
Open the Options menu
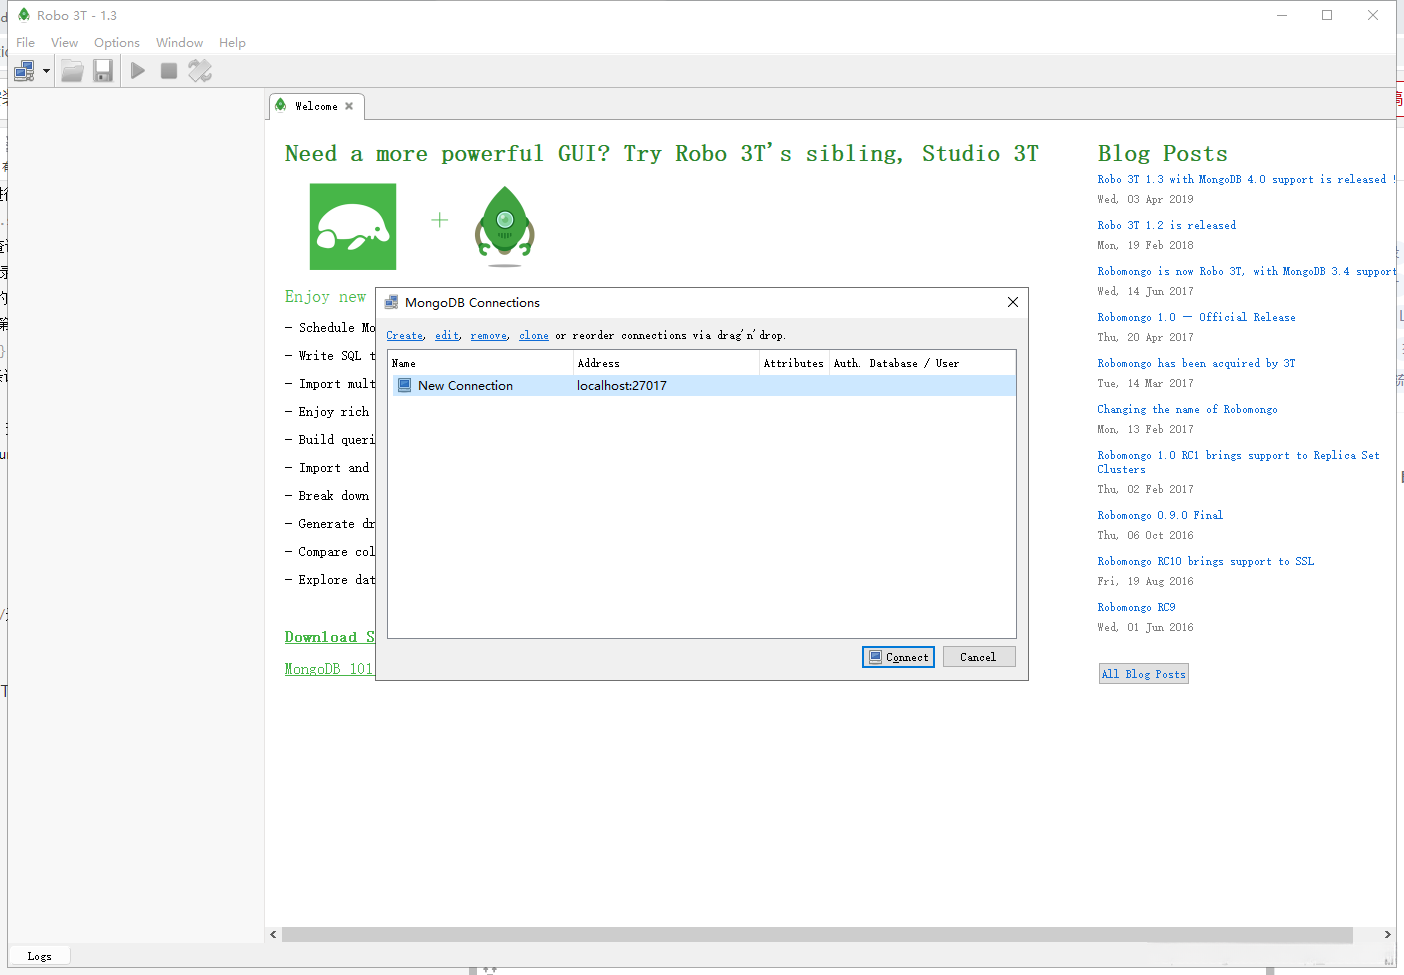point(117,43)
